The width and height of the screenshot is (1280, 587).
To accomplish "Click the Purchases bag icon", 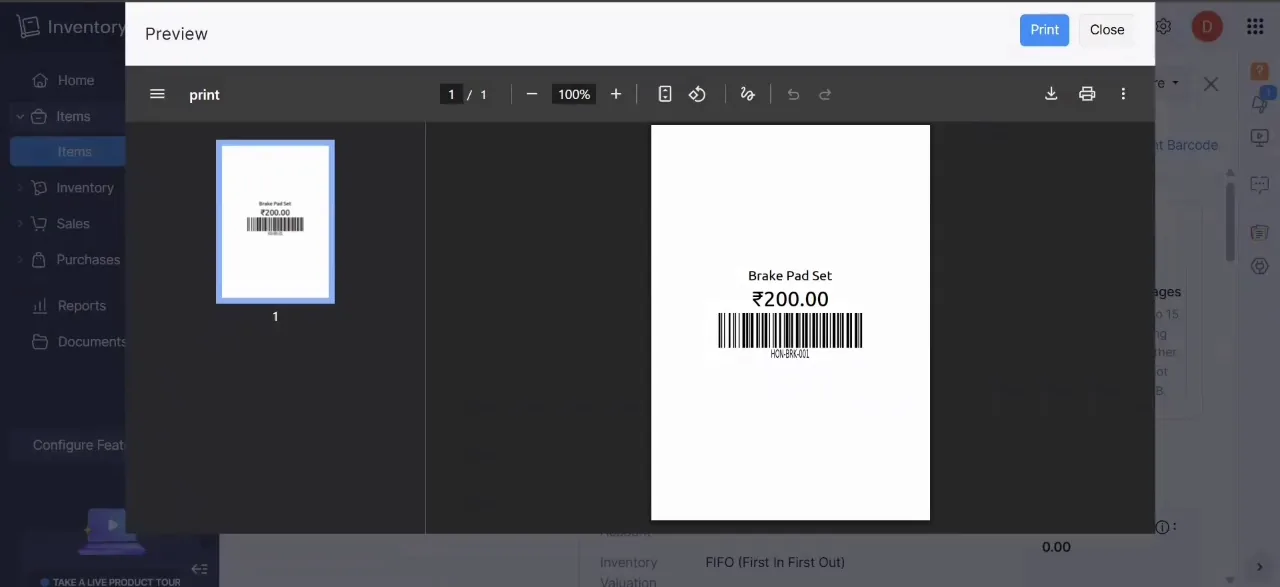I will [39, 260].
